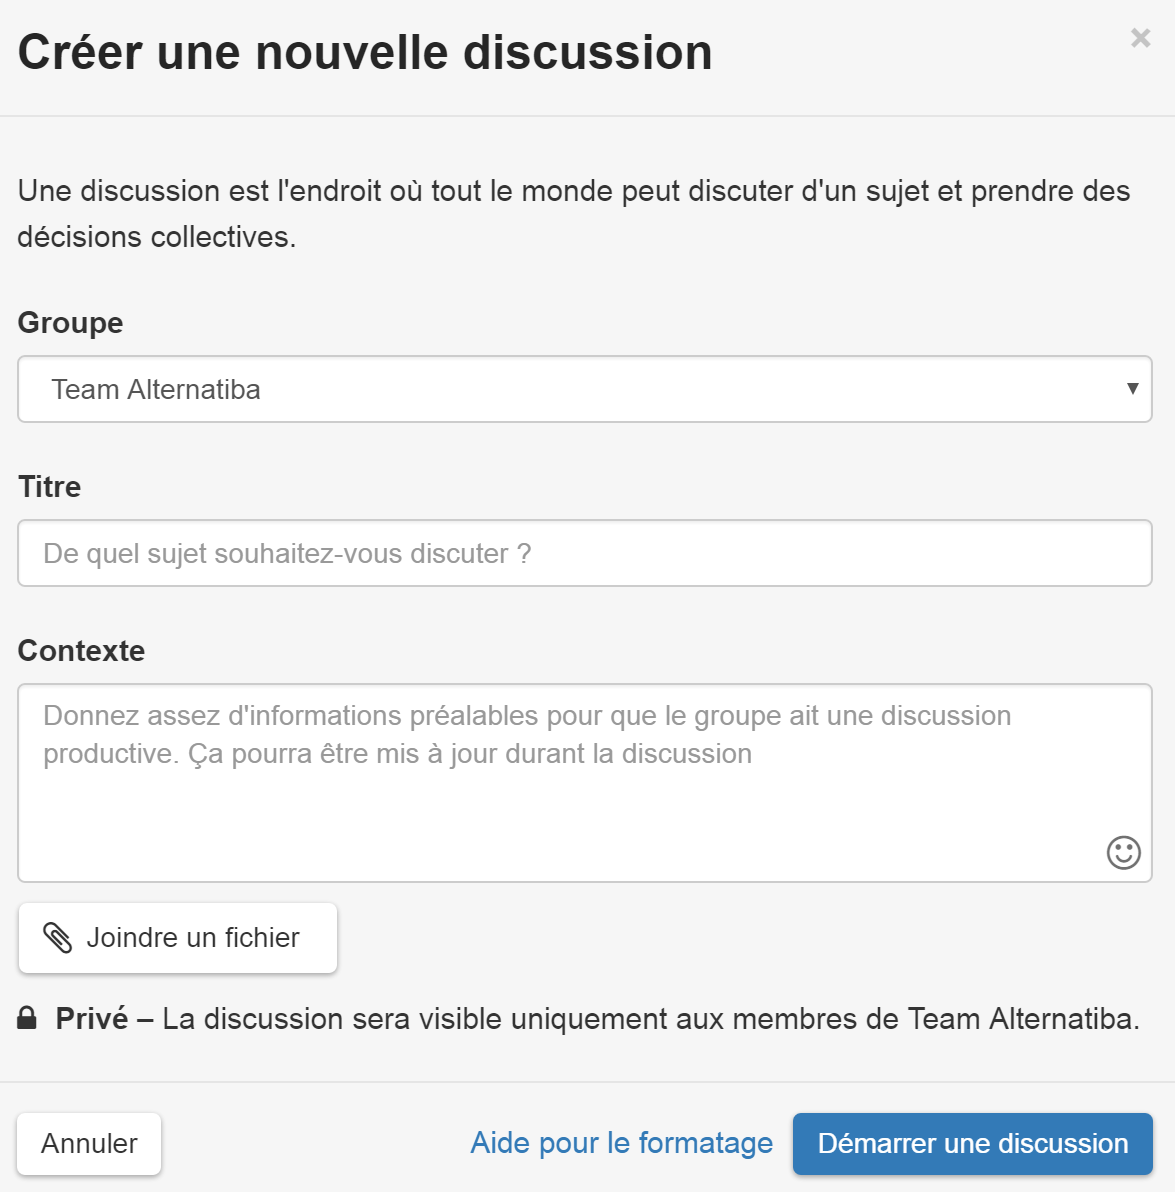Open the emoji picker in the Contexte field
The width and height of the screenshot is (1175, 1192).
point(1123,853)
